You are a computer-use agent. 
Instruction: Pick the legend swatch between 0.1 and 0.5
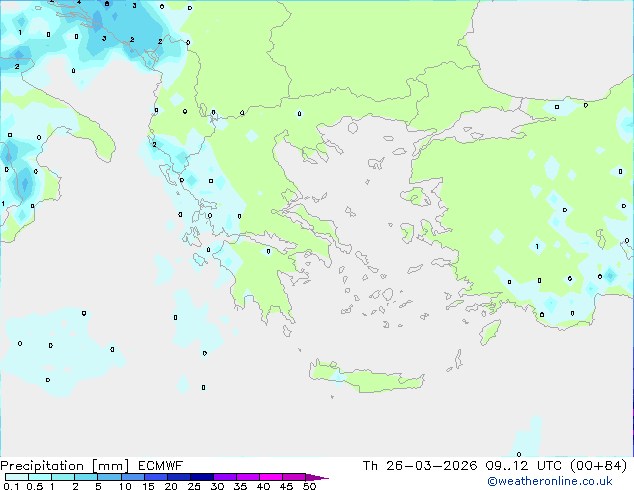coord(17,477)
